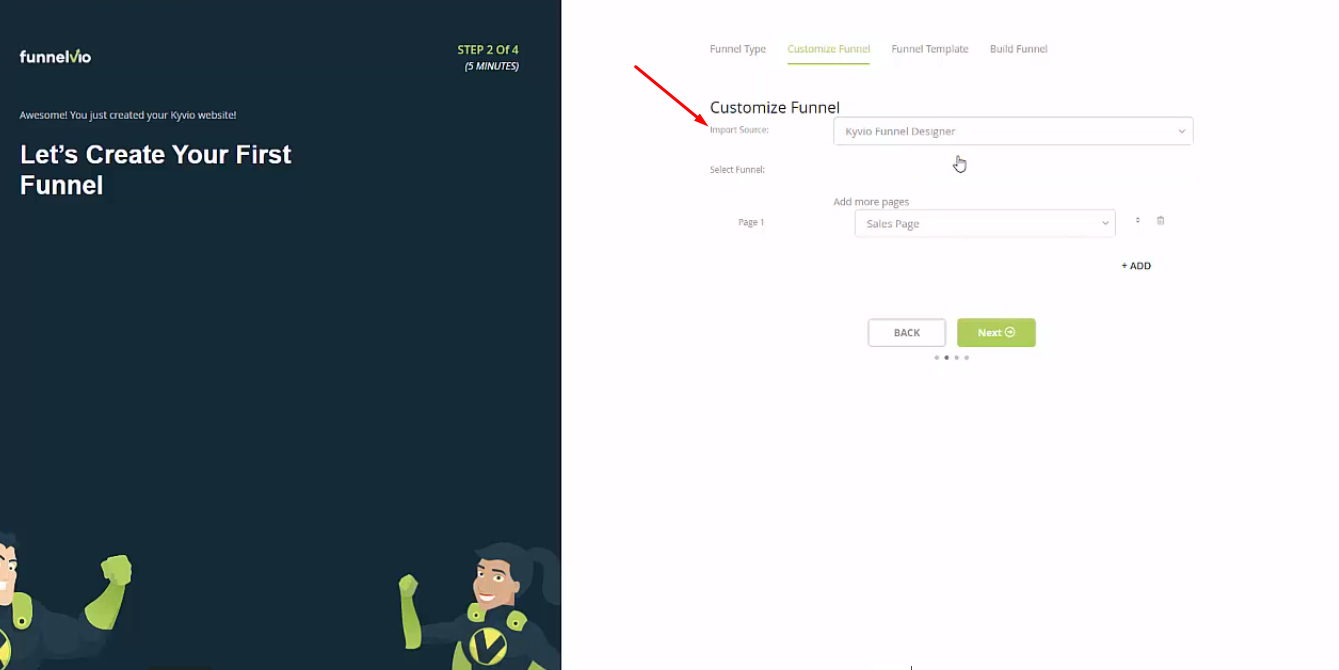1339x670 pixels.
Task: Expand the Sales Page dropdown
Action: [984, 223]
